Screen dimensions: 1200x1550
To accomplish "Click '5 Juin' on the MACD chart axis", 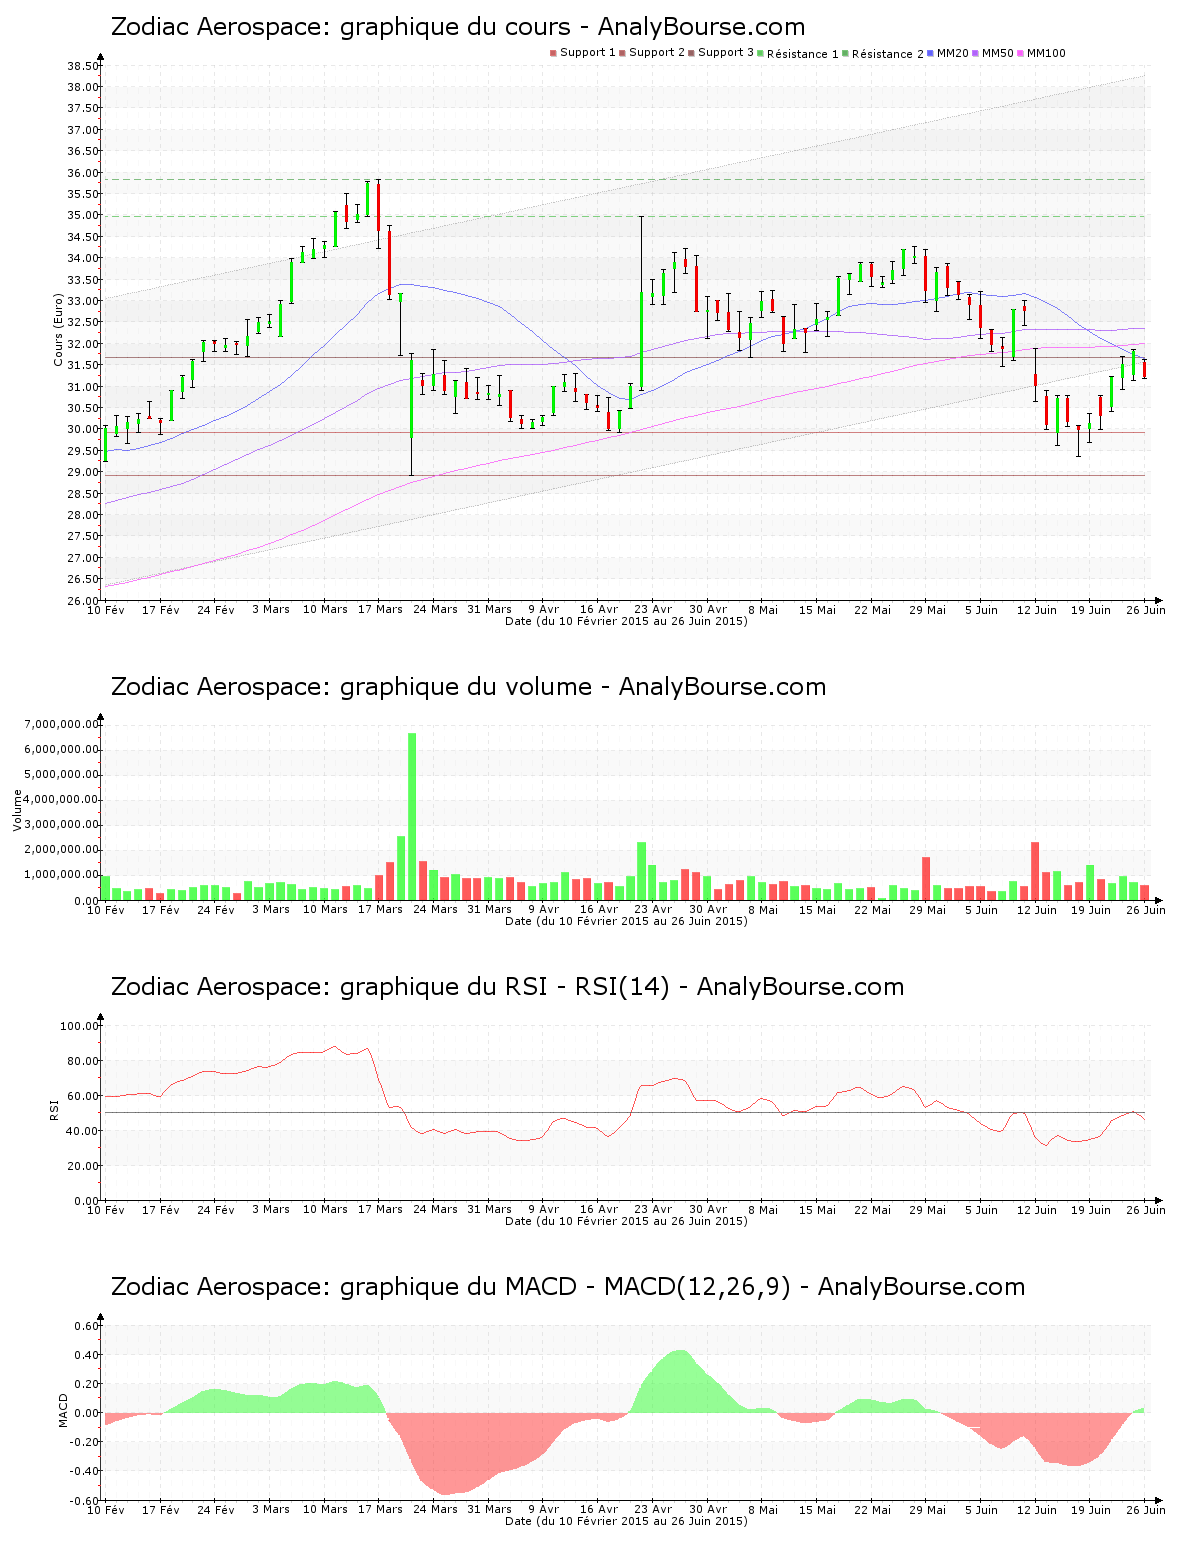I will click(x=982, y=1510).
